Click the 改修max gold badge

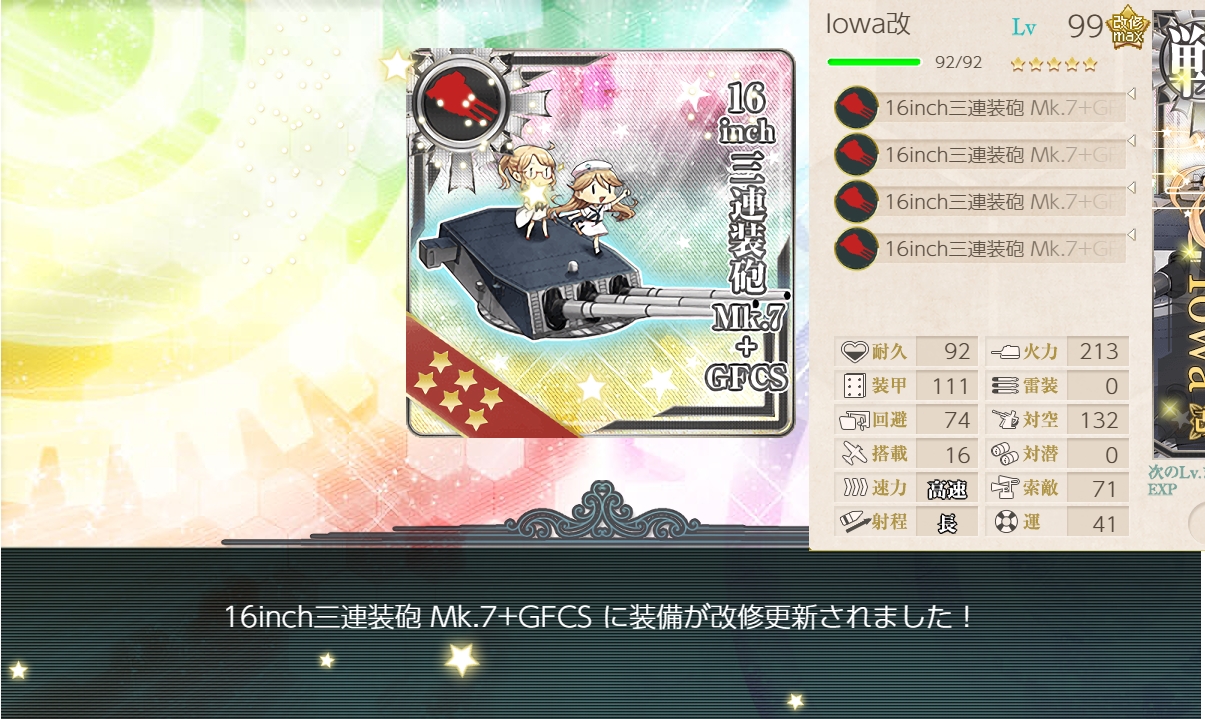coord(1127,27)
